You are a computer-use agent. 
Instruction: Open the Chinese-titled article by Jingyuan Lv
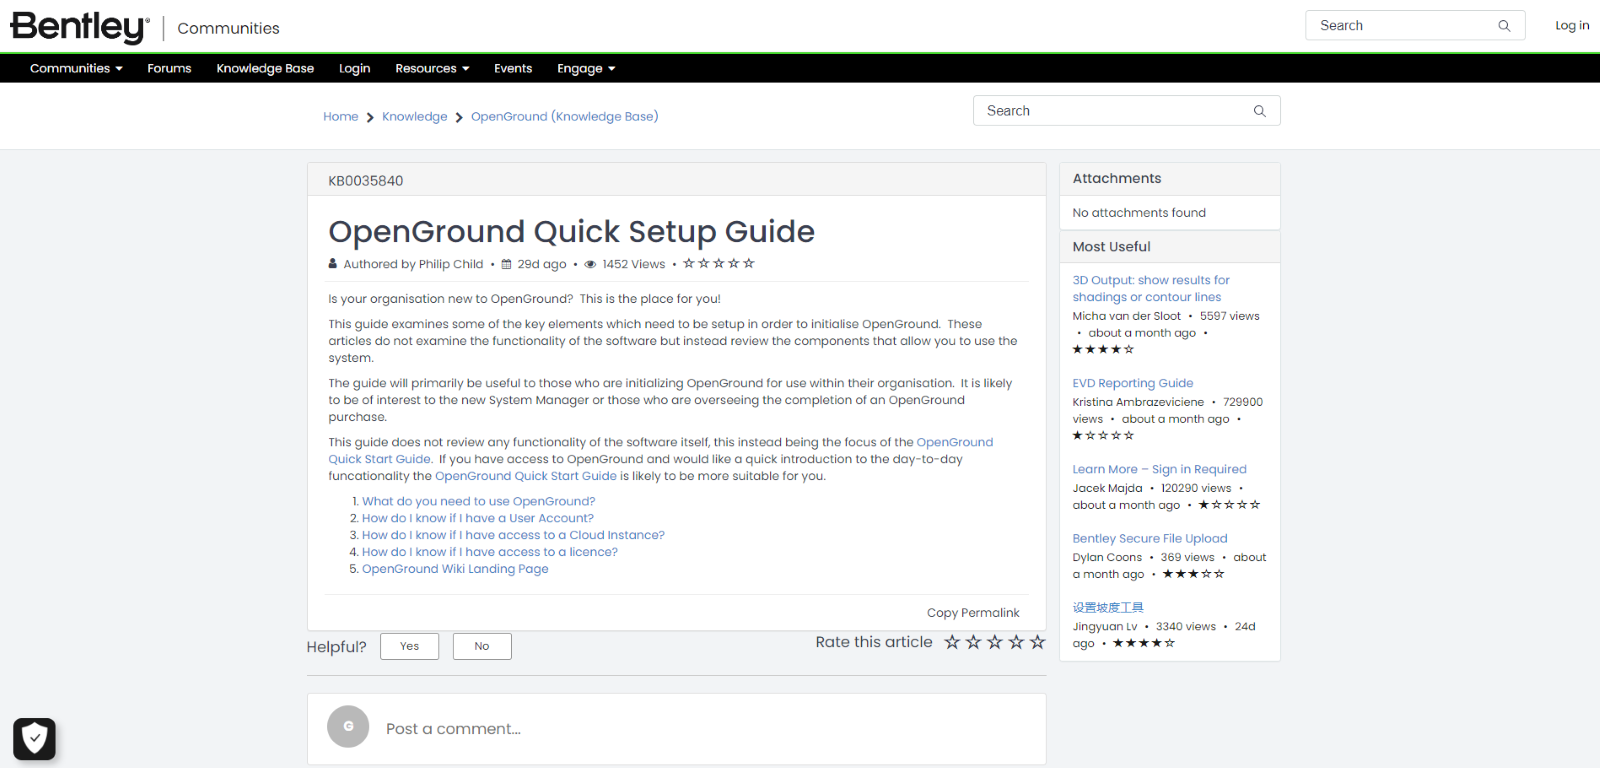[x=1108, y=608]
